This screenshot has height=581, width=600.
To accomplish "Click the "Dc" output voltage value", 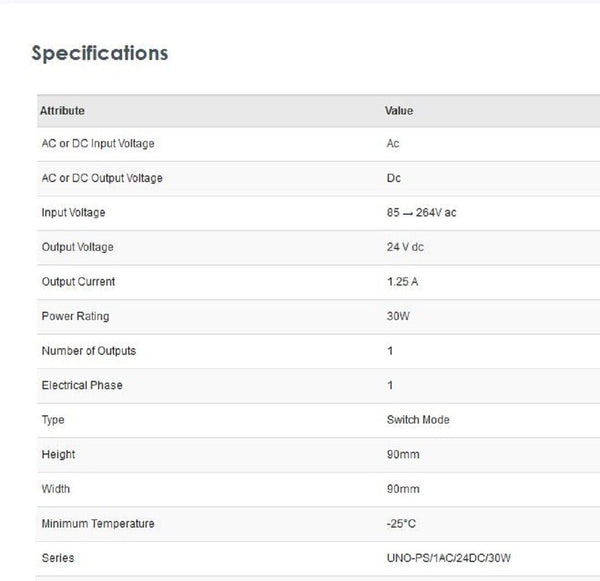I will [393, 178].
